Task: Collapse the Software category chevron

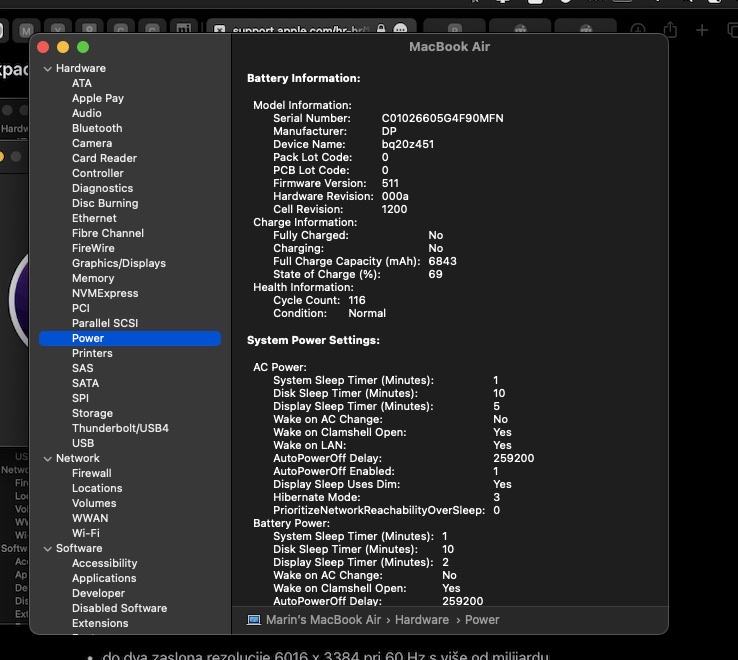Action: (x=47, y=549)
